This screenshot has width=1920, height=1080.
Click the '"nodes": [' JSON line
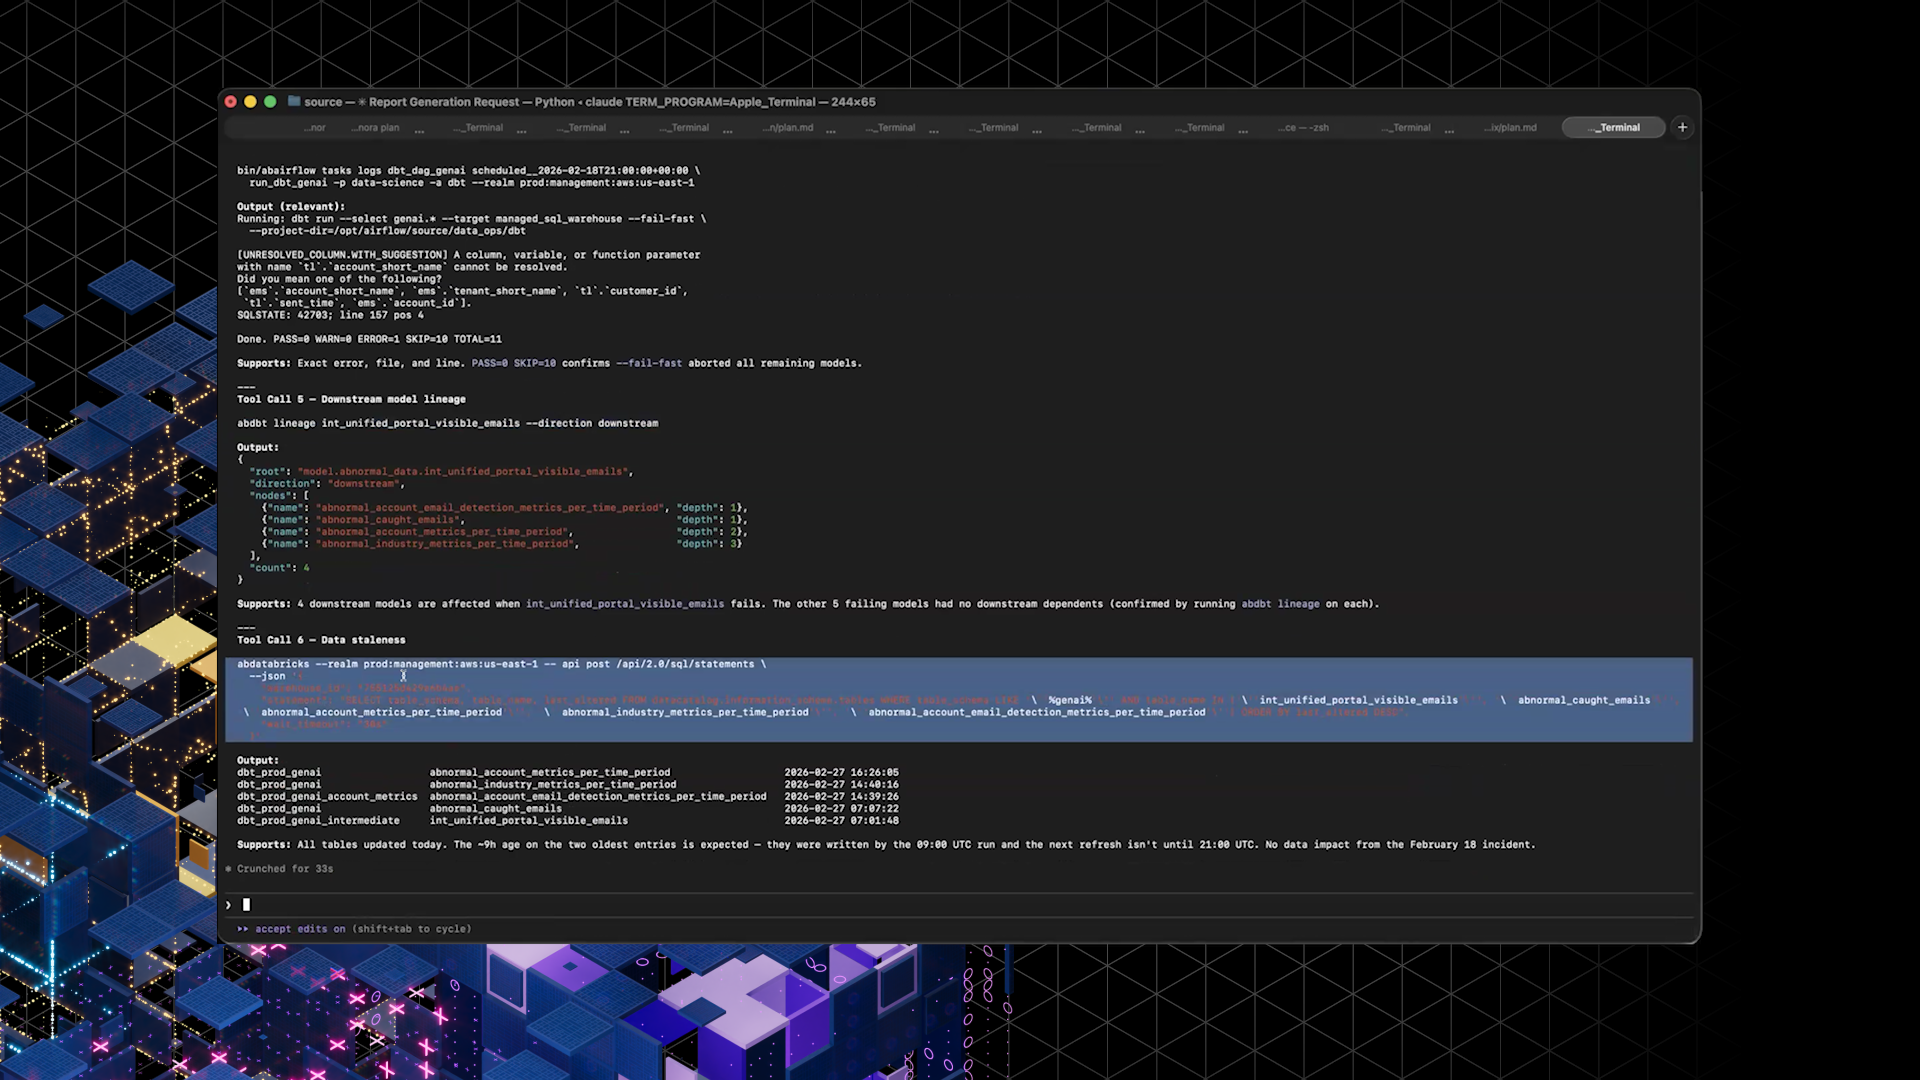coord(279,496)
